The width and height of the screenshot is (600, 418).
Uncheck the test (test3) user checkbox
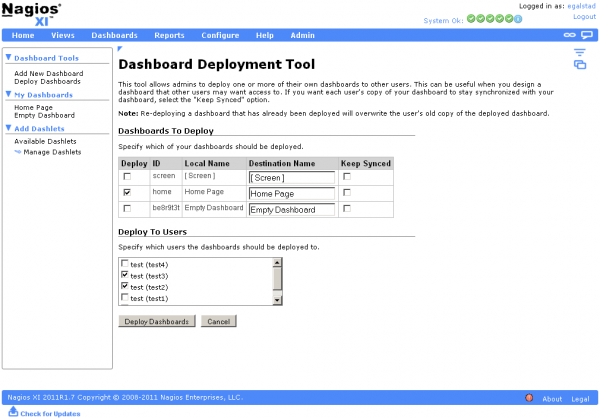(124, 275)
